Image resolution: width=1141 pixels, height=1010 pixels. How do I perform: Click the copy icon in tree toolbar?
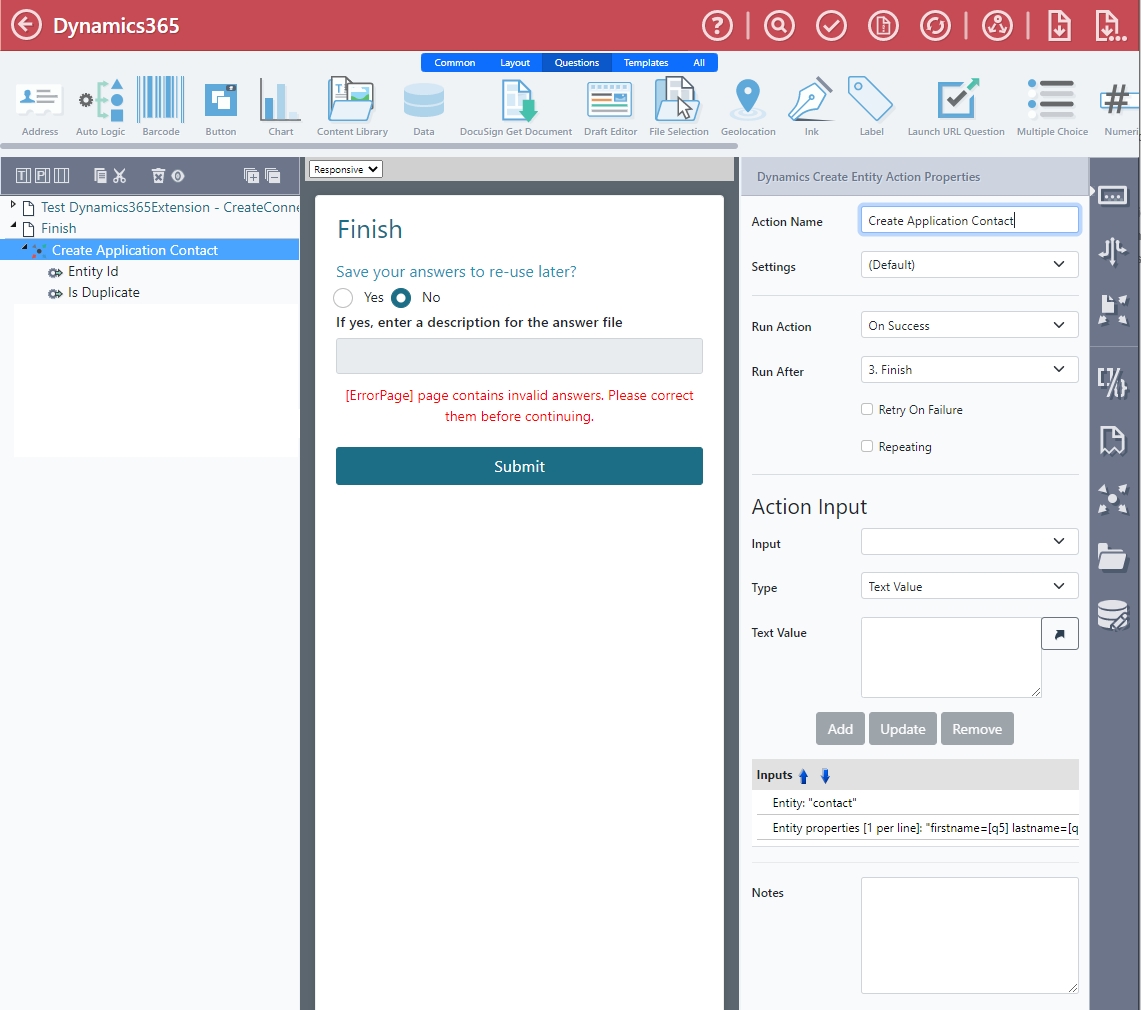[100, 175]
